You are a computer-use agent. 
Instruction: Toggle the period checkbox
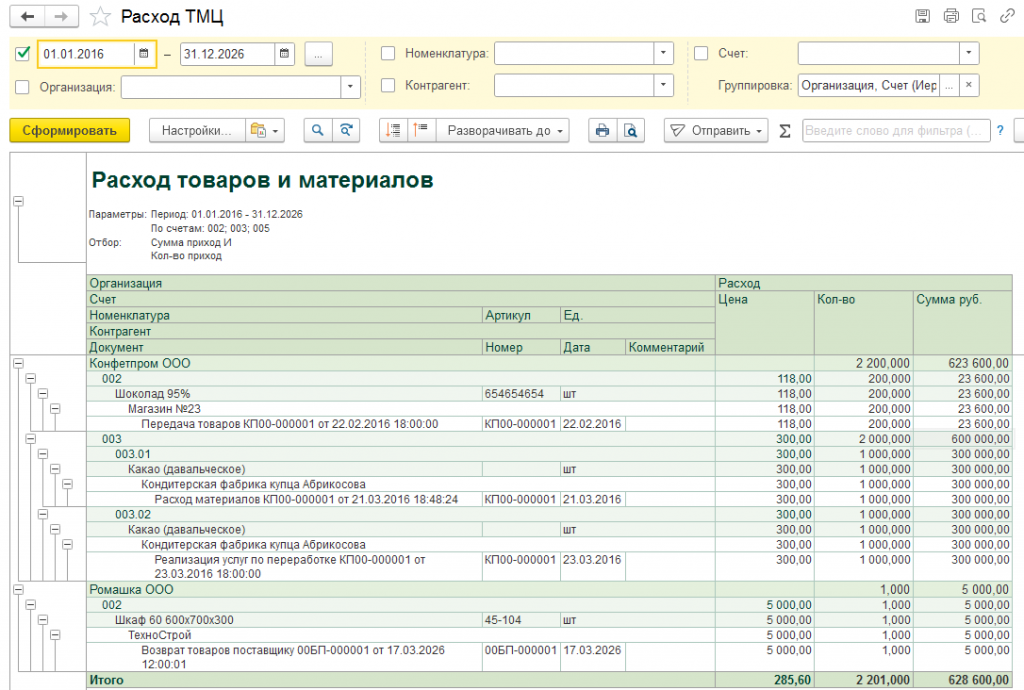pyautogui.click(x=23, y=54)
